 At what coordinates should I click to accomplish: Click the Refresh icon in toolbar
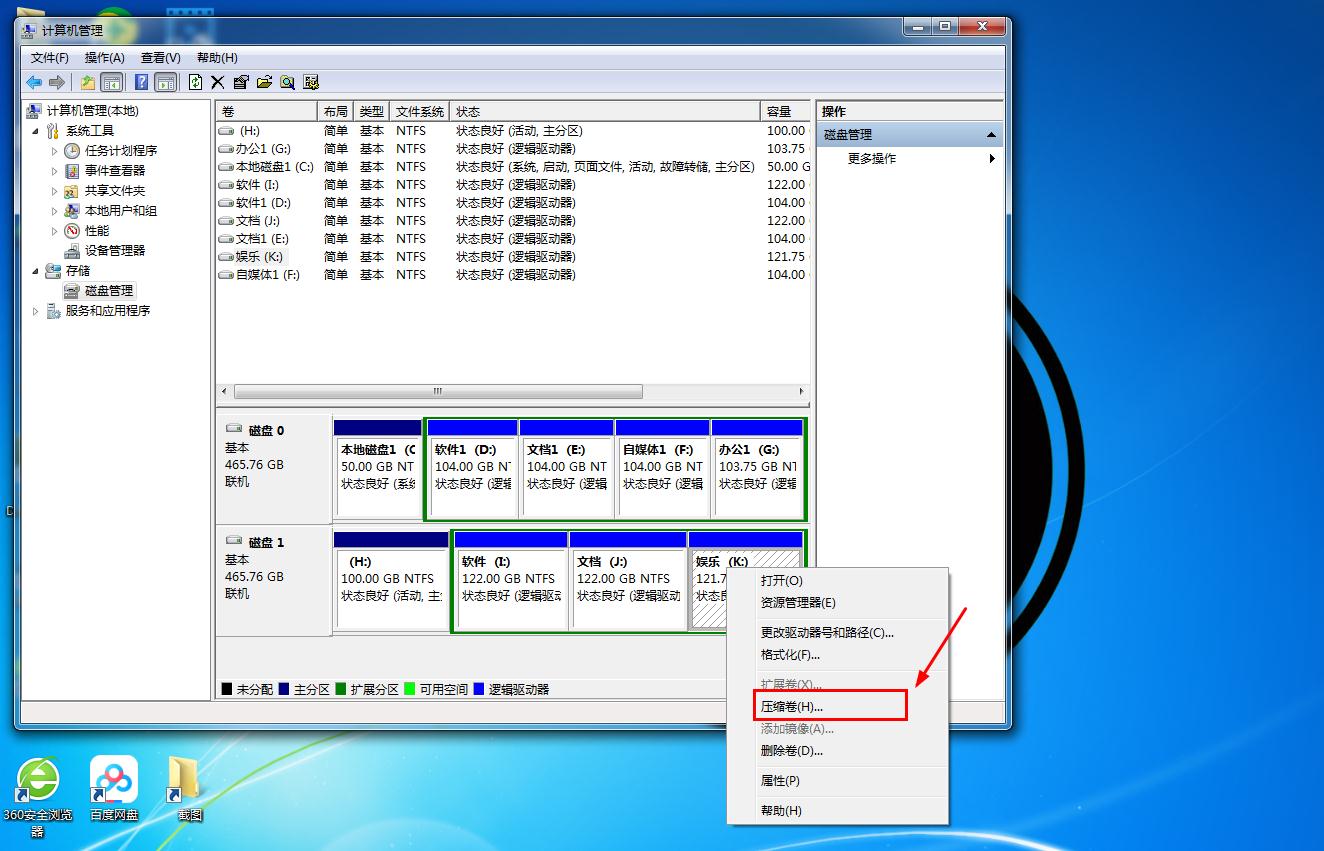pos(195,82)
